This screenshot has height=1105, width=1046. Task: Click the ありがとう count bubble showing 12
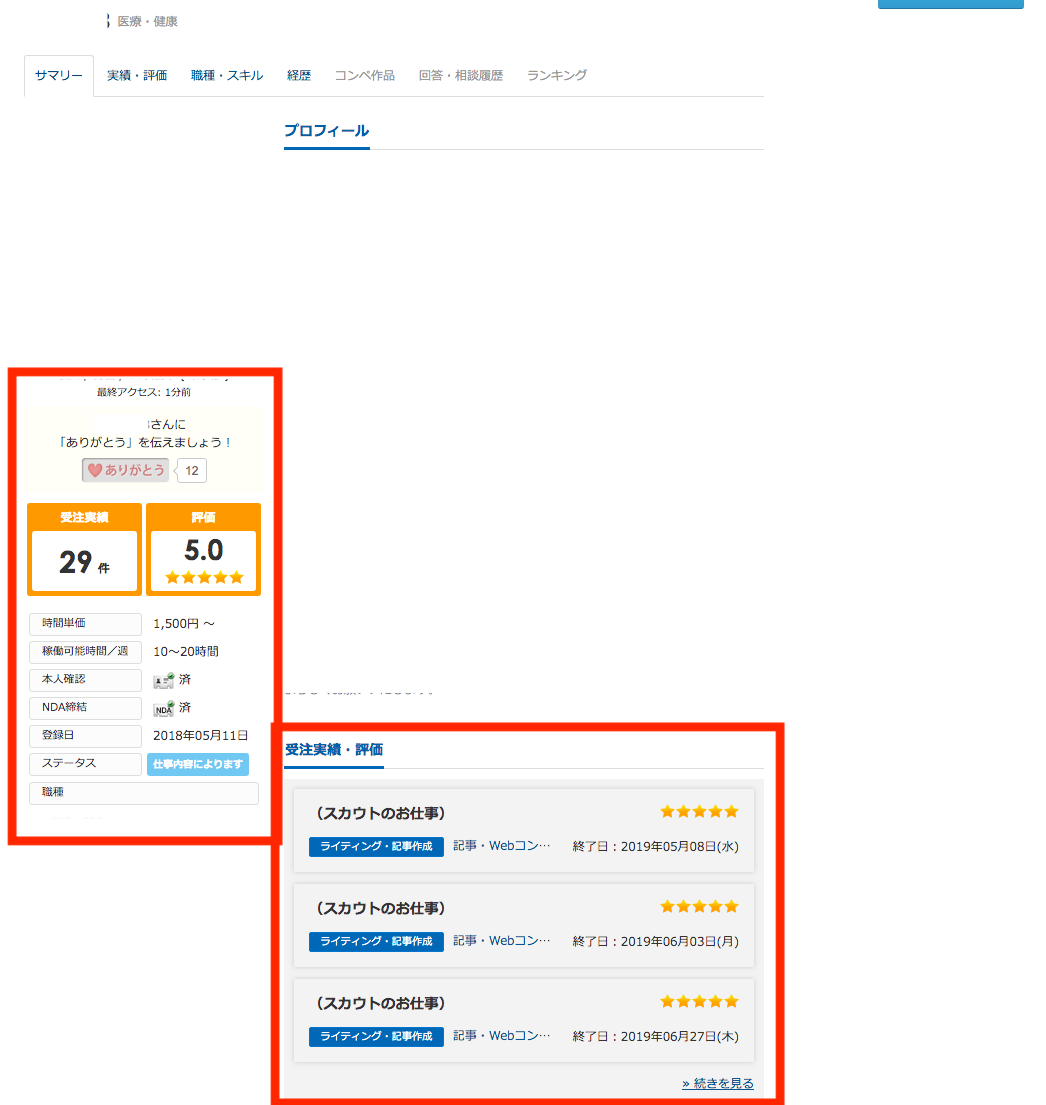click(192, 471)
